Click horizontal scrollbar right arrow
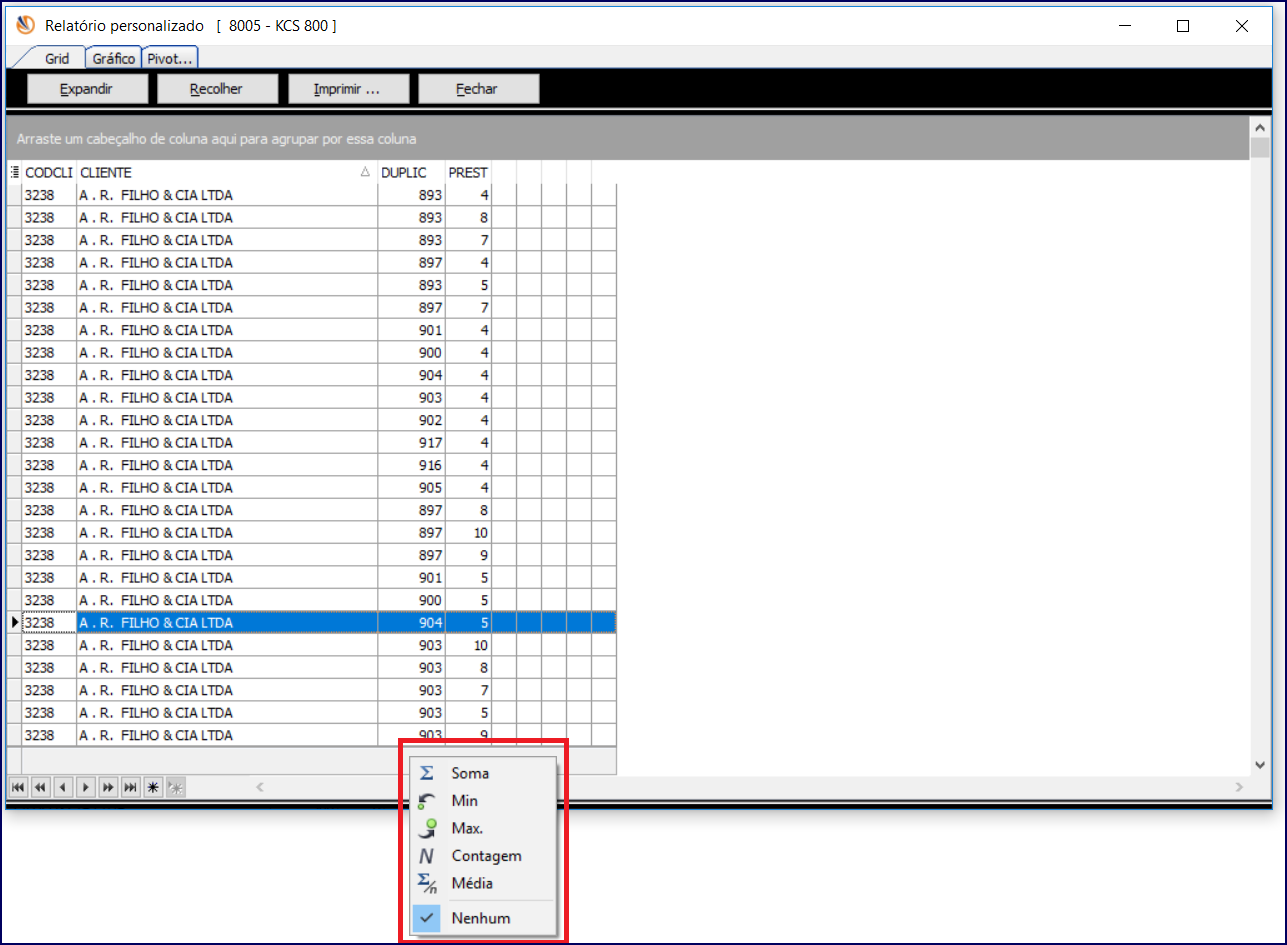Image resolution: width=1287 pixels, height=945 pixels. click(x=1240, y=788)
